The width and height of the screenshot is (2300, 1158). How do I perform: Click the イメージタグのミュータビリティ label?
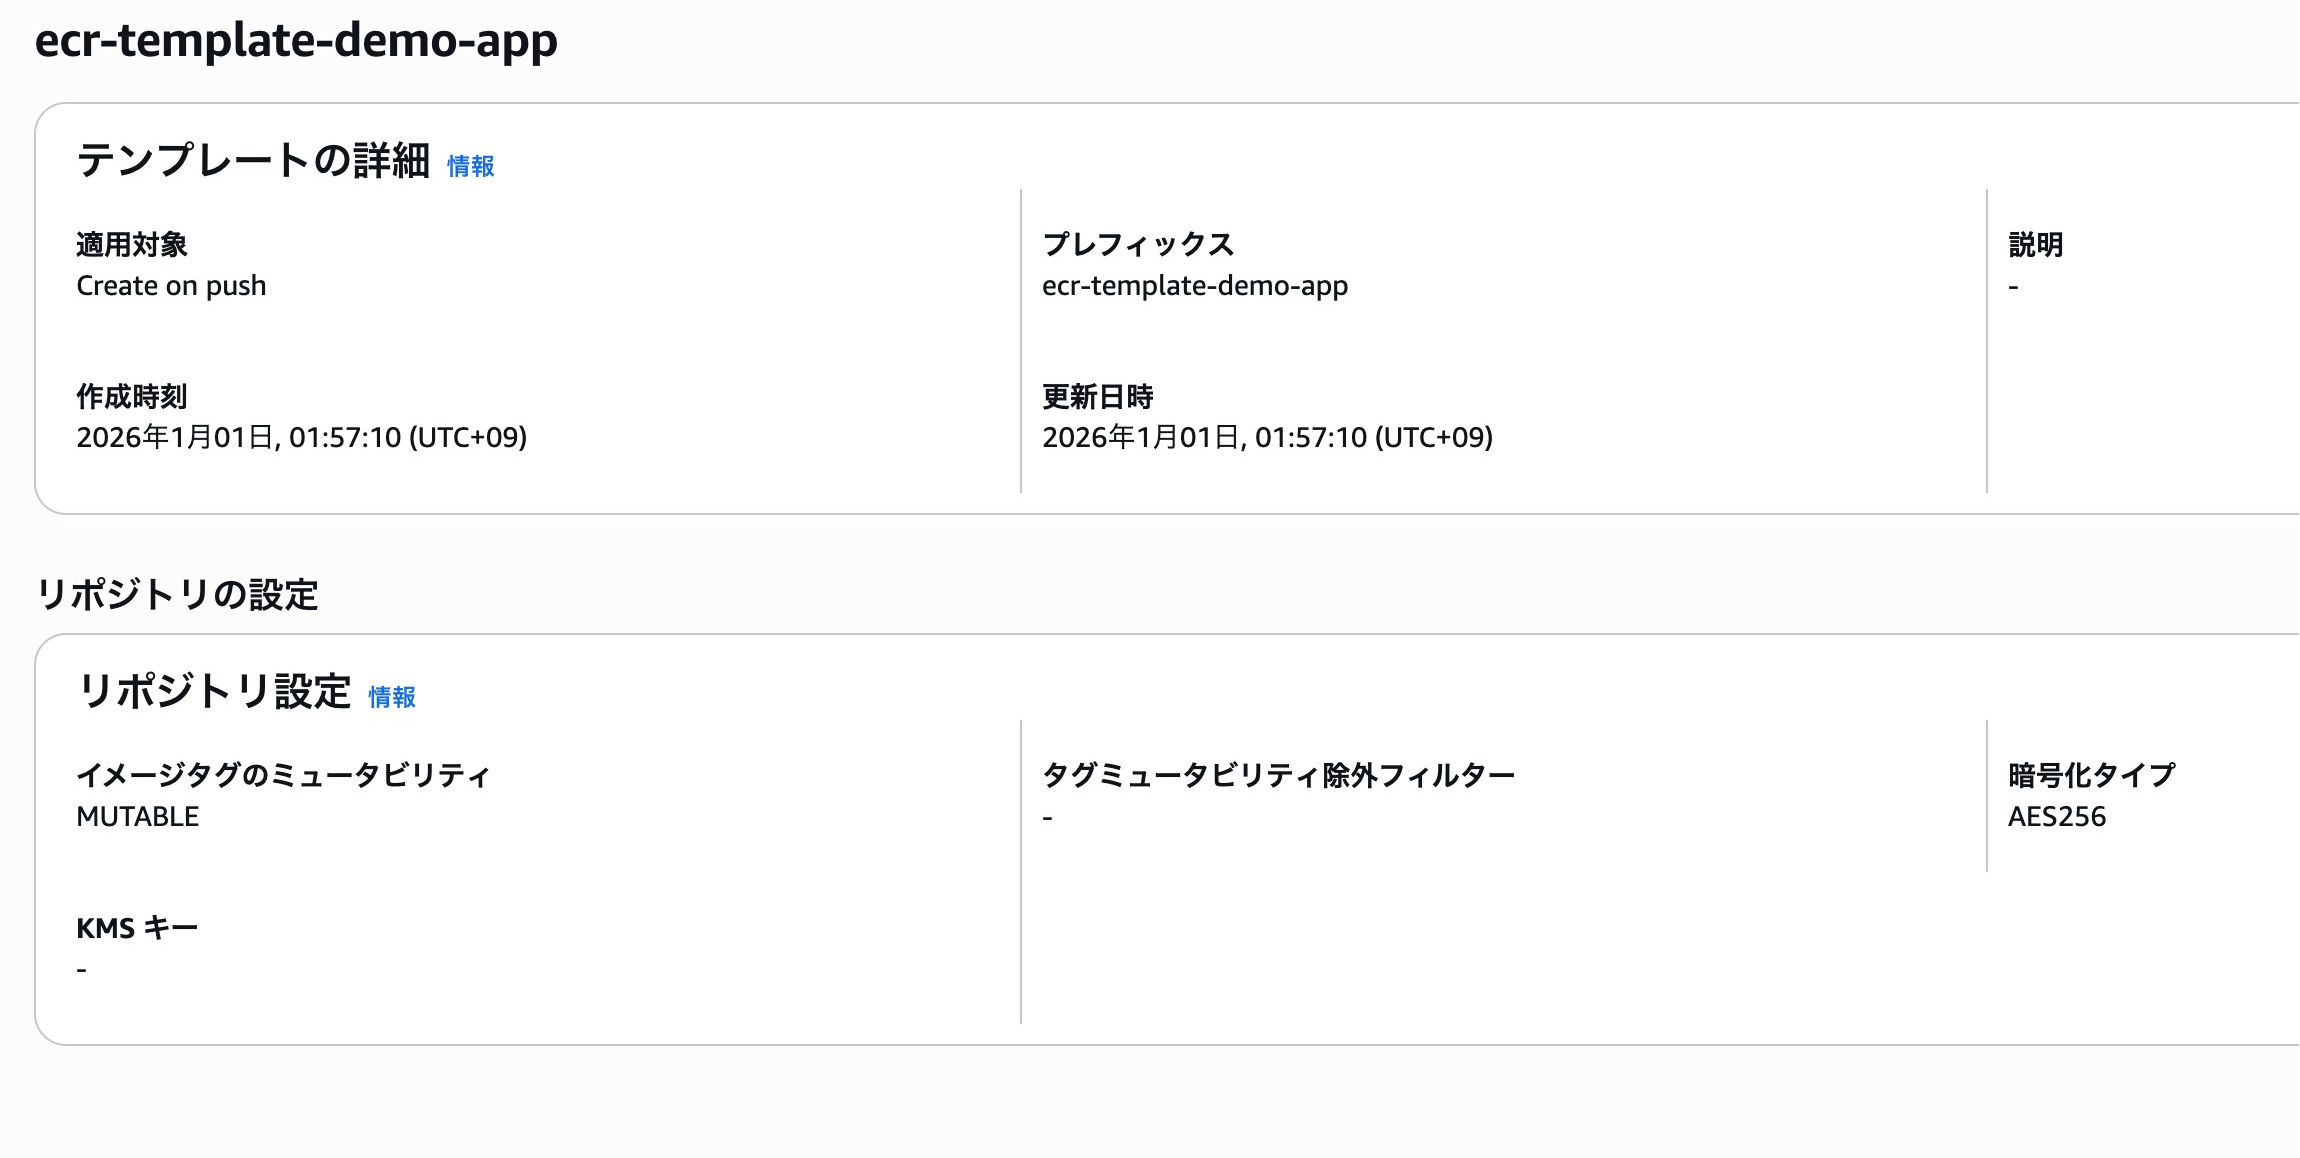[283, 776]
